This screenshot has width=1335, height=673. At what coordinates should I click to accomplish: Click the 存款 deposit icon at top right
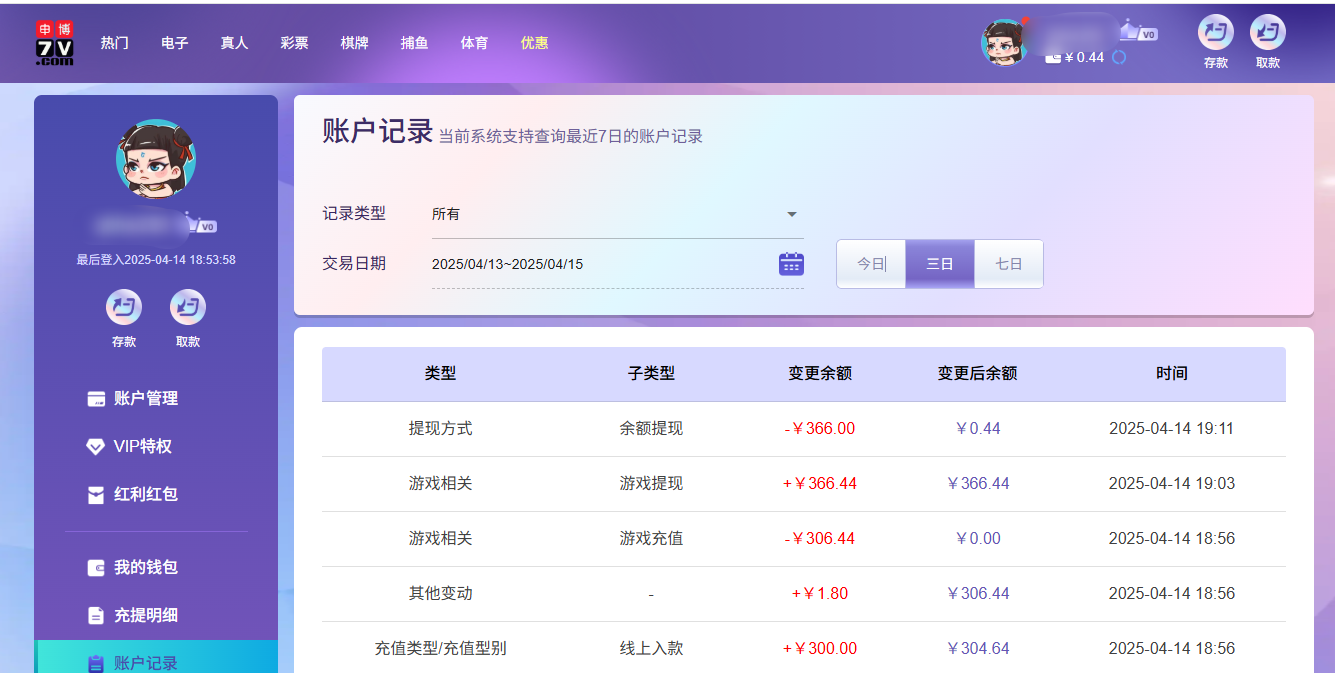(1215, 35)
